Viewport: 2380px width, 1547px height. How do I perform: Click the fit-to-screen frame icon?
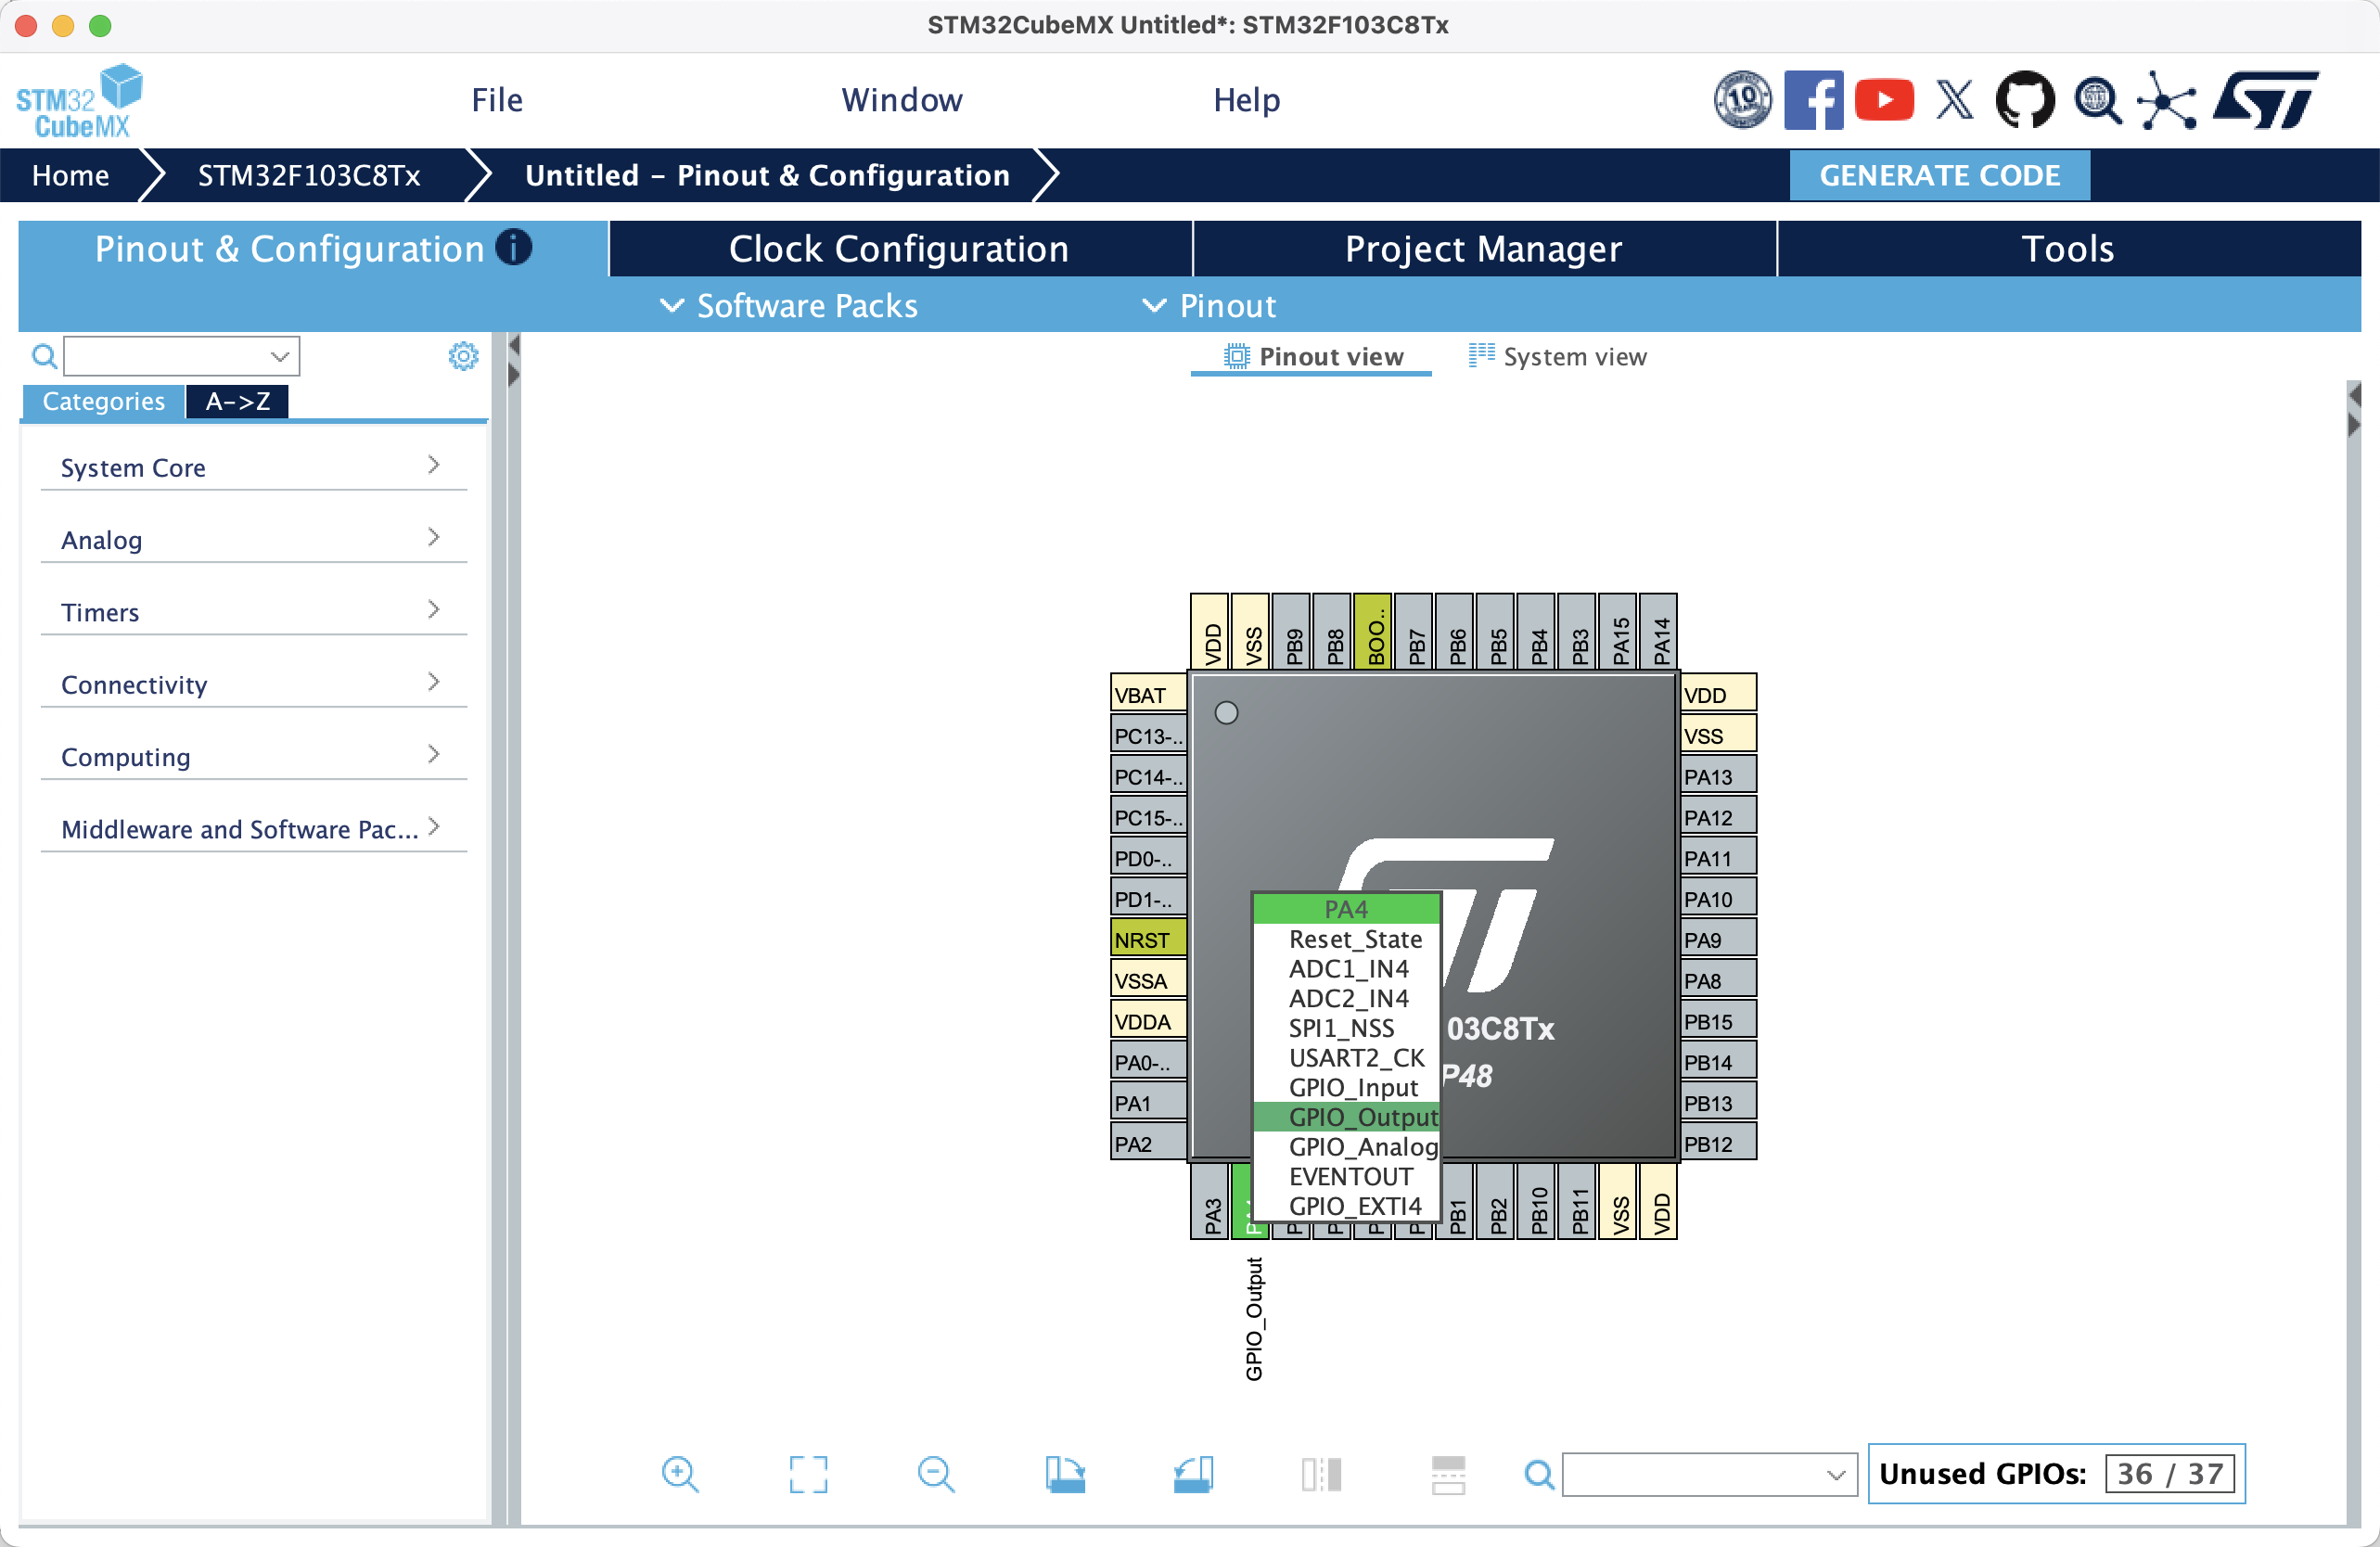coord(808,1474)
